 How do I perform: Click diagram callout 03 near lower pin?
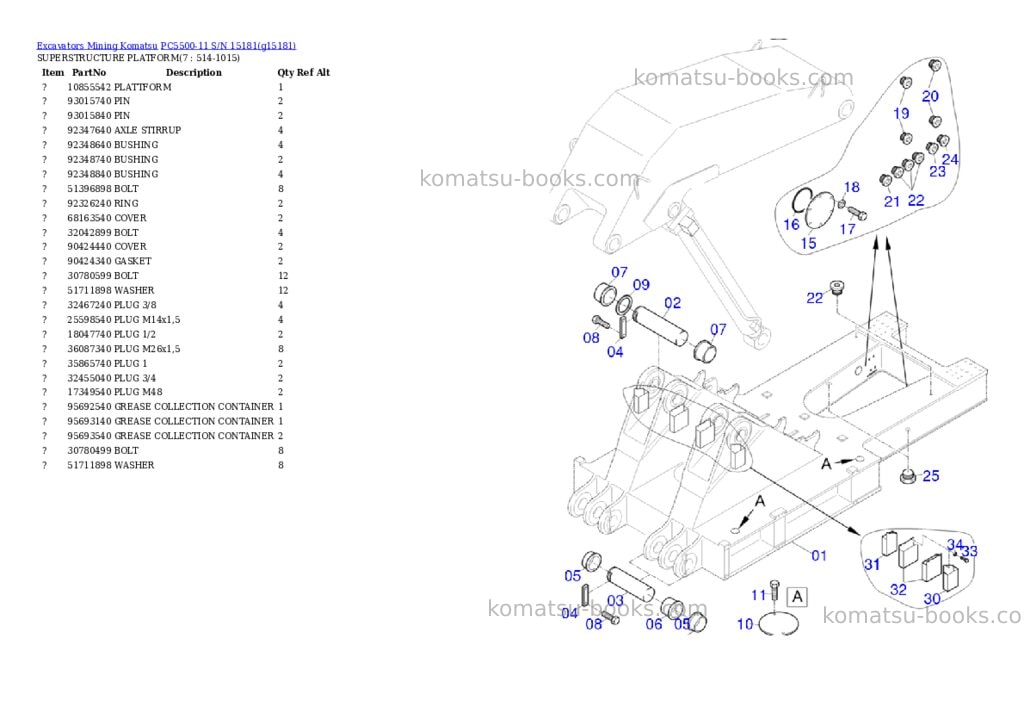(x=615, y=600)
